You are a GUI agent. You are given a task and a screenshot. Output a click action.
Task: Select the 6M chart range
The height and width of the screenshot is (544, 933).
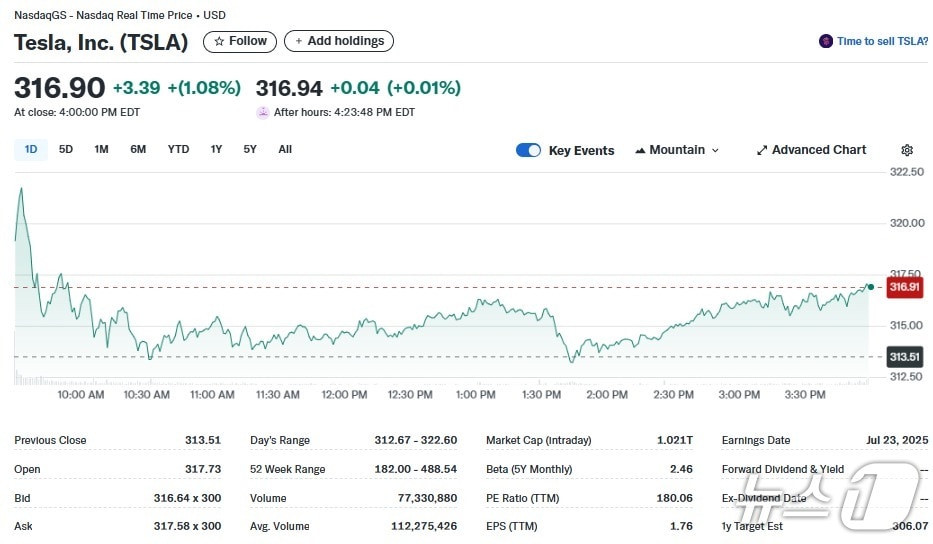(138, 149)
